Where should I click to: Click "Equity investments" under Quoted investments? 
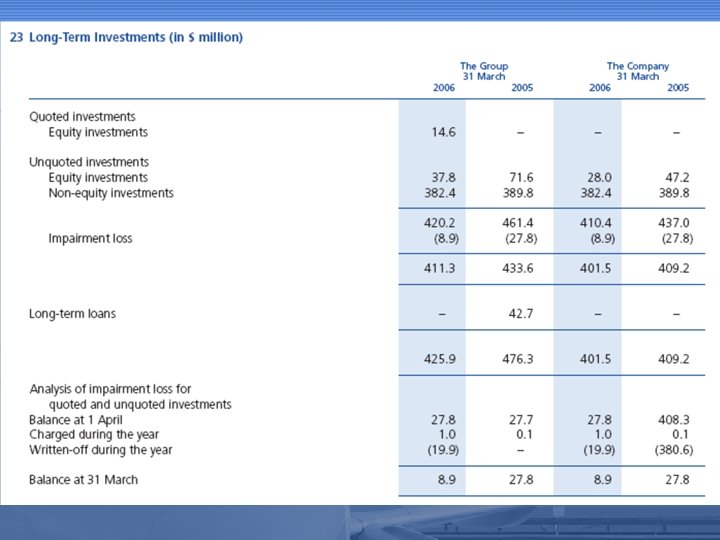[x=98, y=132]
